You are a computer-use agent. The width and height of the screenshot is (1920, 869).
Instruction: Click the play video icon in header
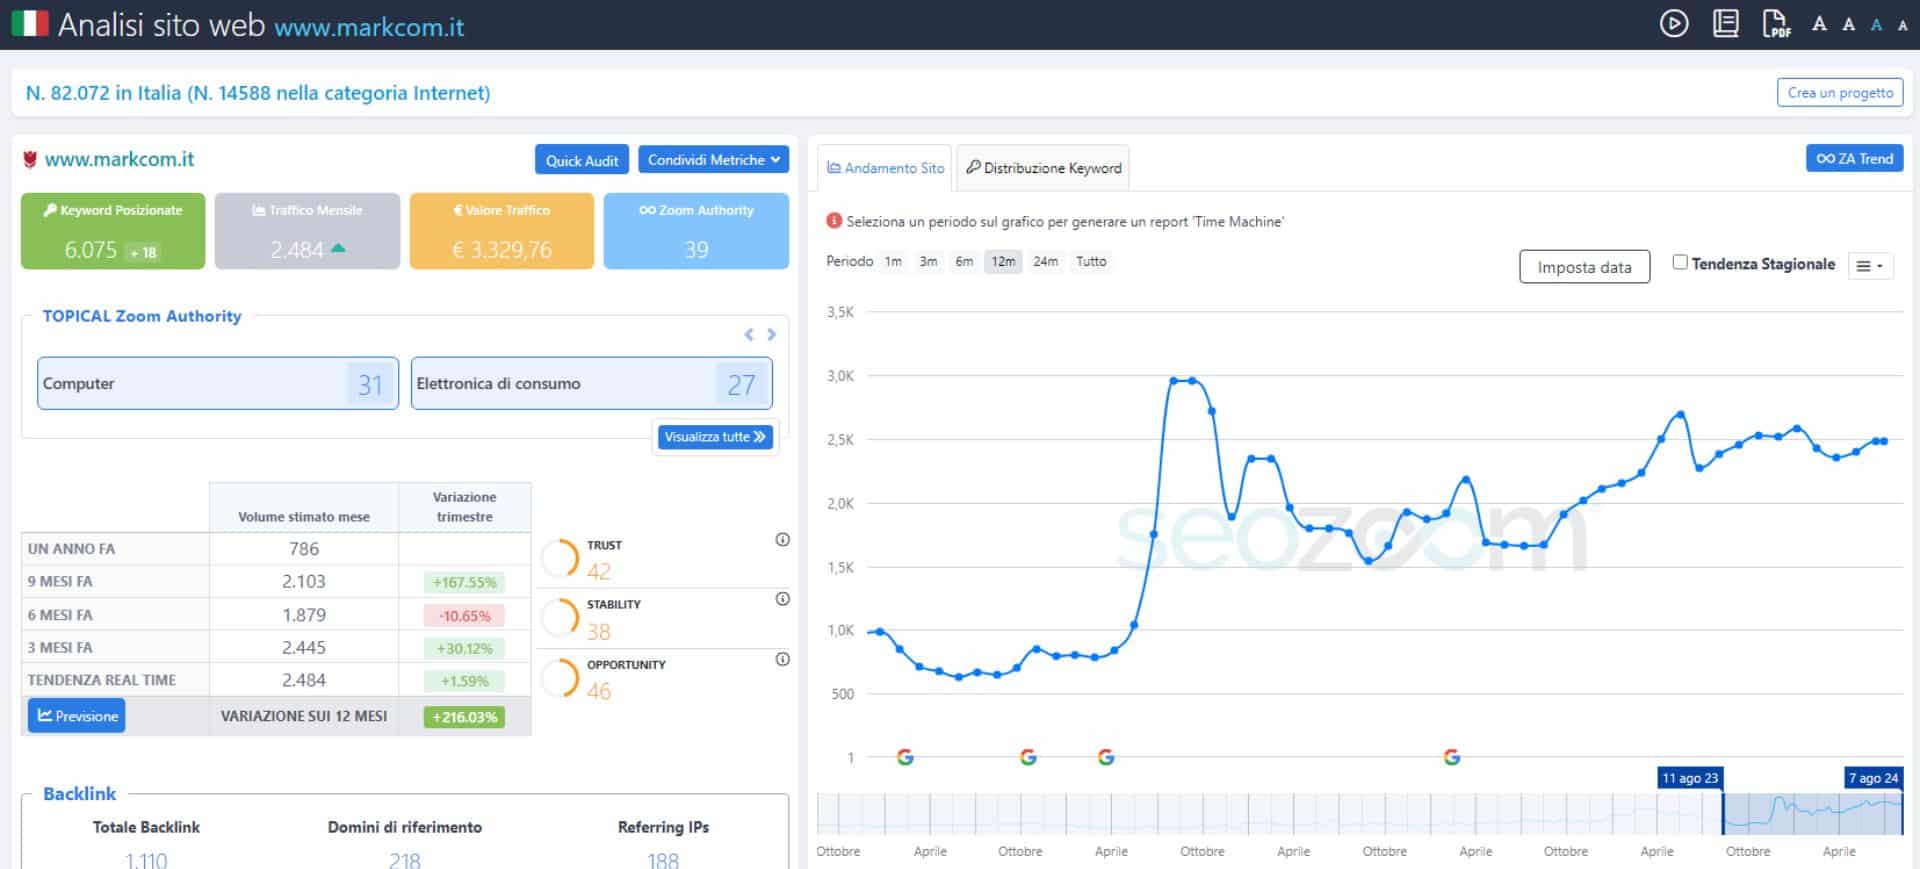[x=1673, y=23]
